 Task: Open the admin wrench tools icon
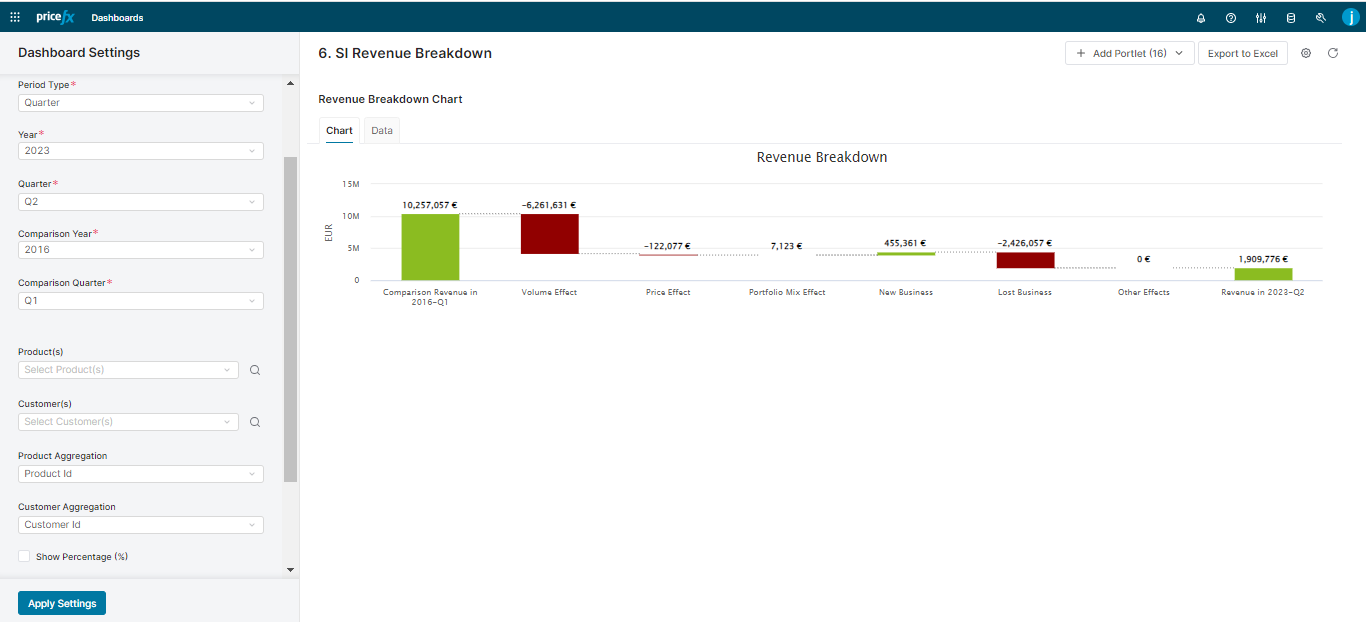click(1320, 17)
